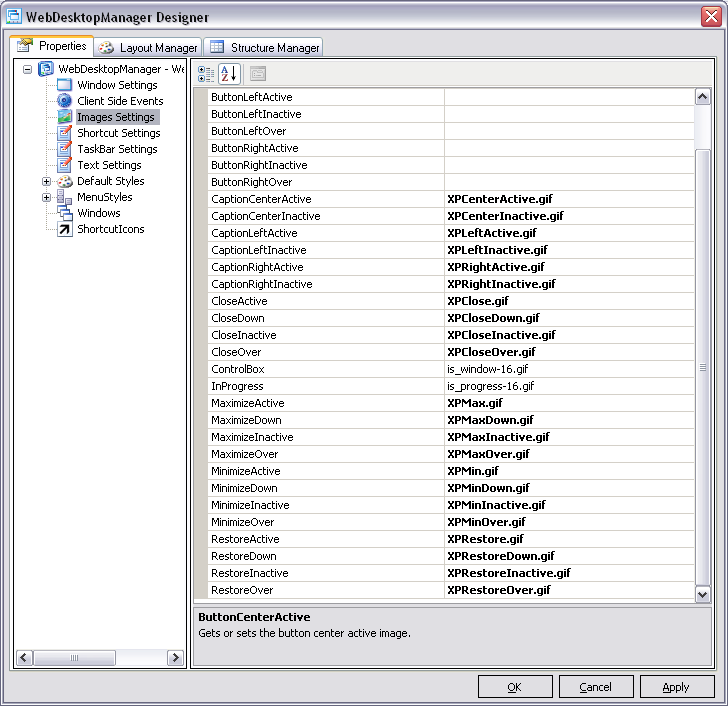Viewport: 728px width, 706px height.
Task: Expand the Default Styles node
Action: [x=46, y=181]
